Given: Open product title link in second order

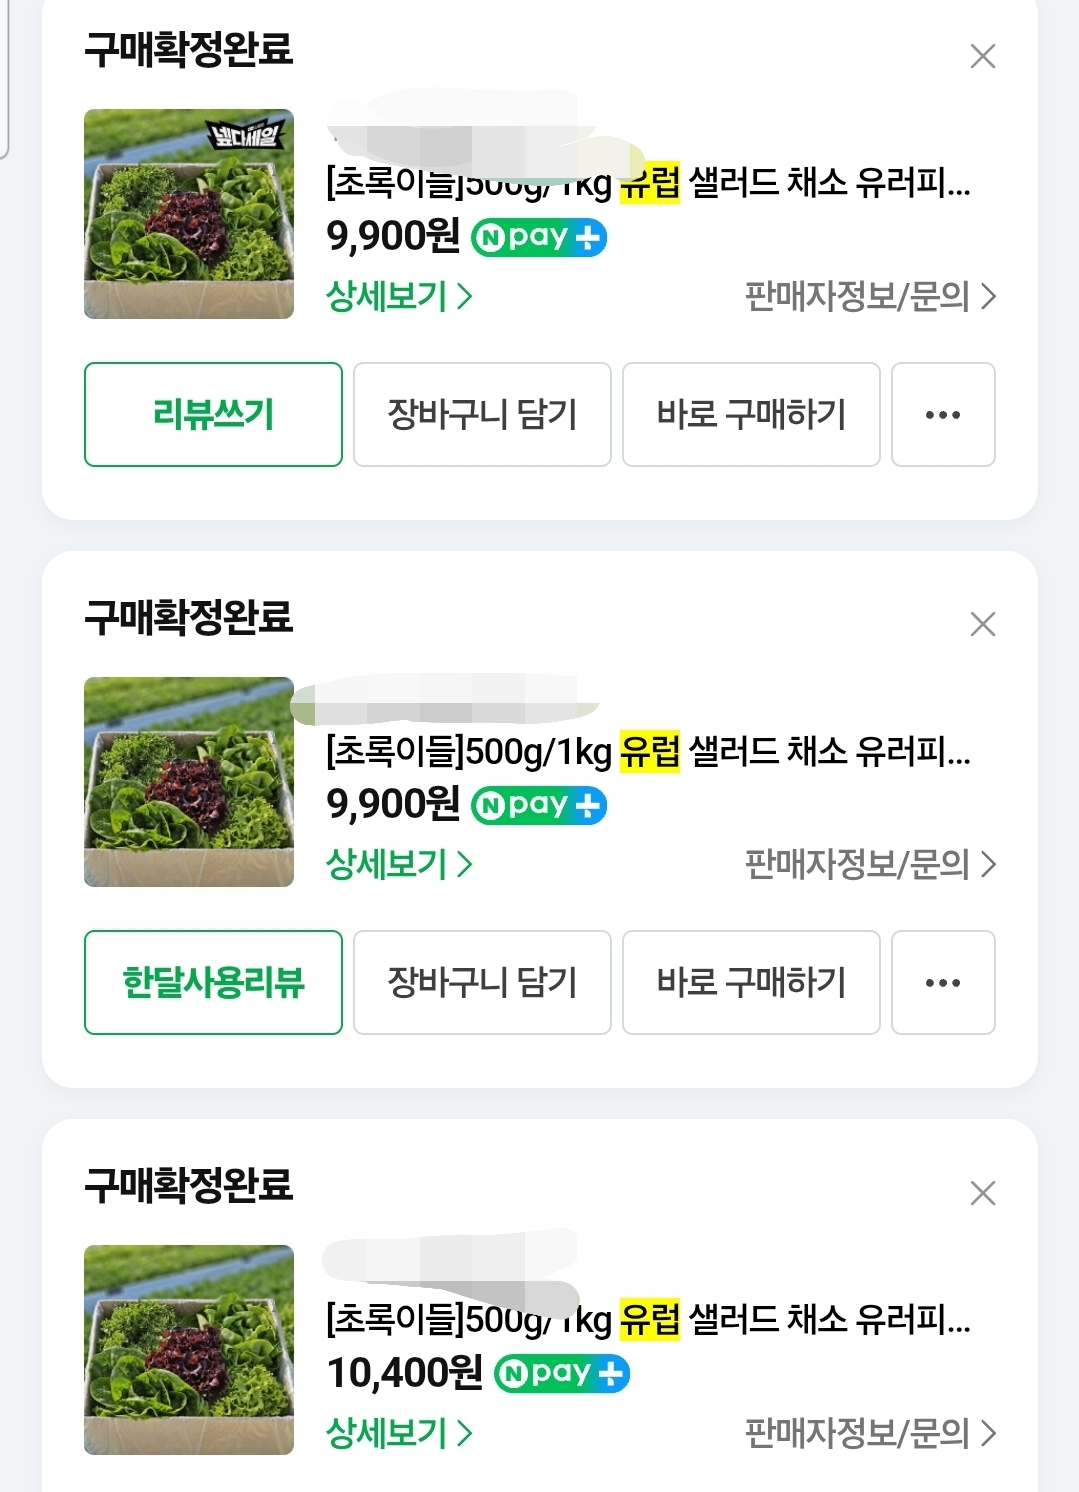Looking at the screenshot, I should pyautogui.click(x=648, y=751).
